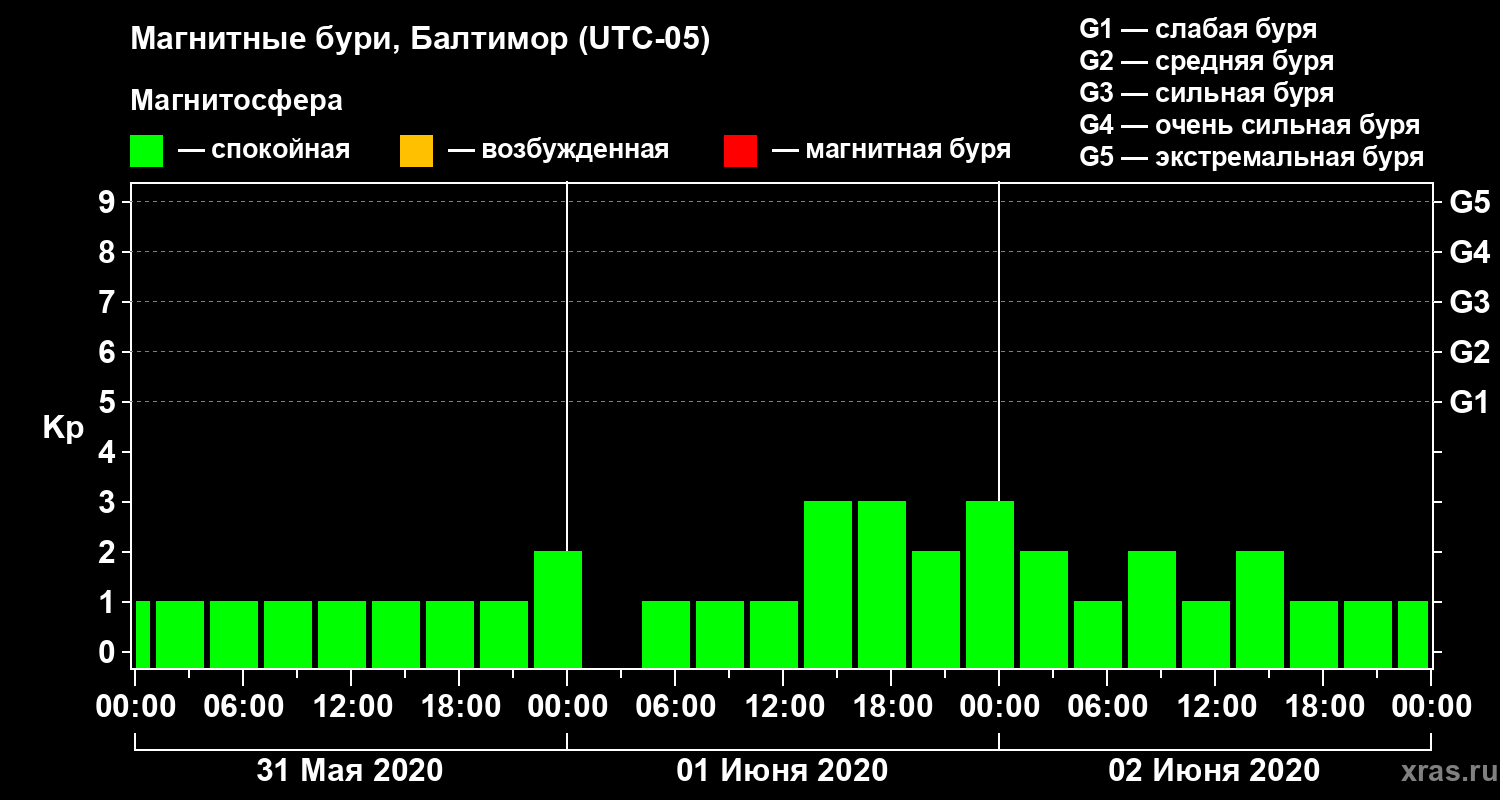Image resolution: width=1500 pixels, height=800 pixels.
Task: Click the '12:00' tick label above 01 Июня 2020
Action: click(783, 706)
